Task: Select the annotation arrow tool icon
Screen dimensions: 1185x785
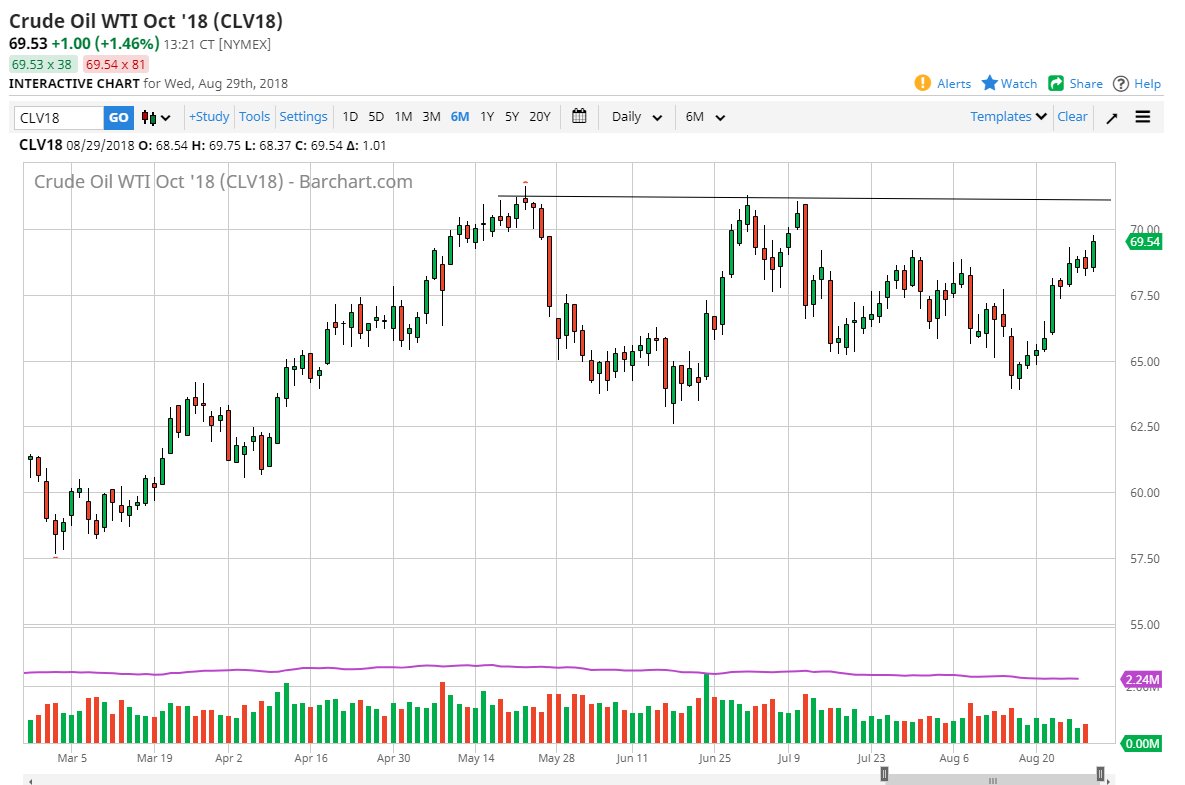Action: [1111, 117]
